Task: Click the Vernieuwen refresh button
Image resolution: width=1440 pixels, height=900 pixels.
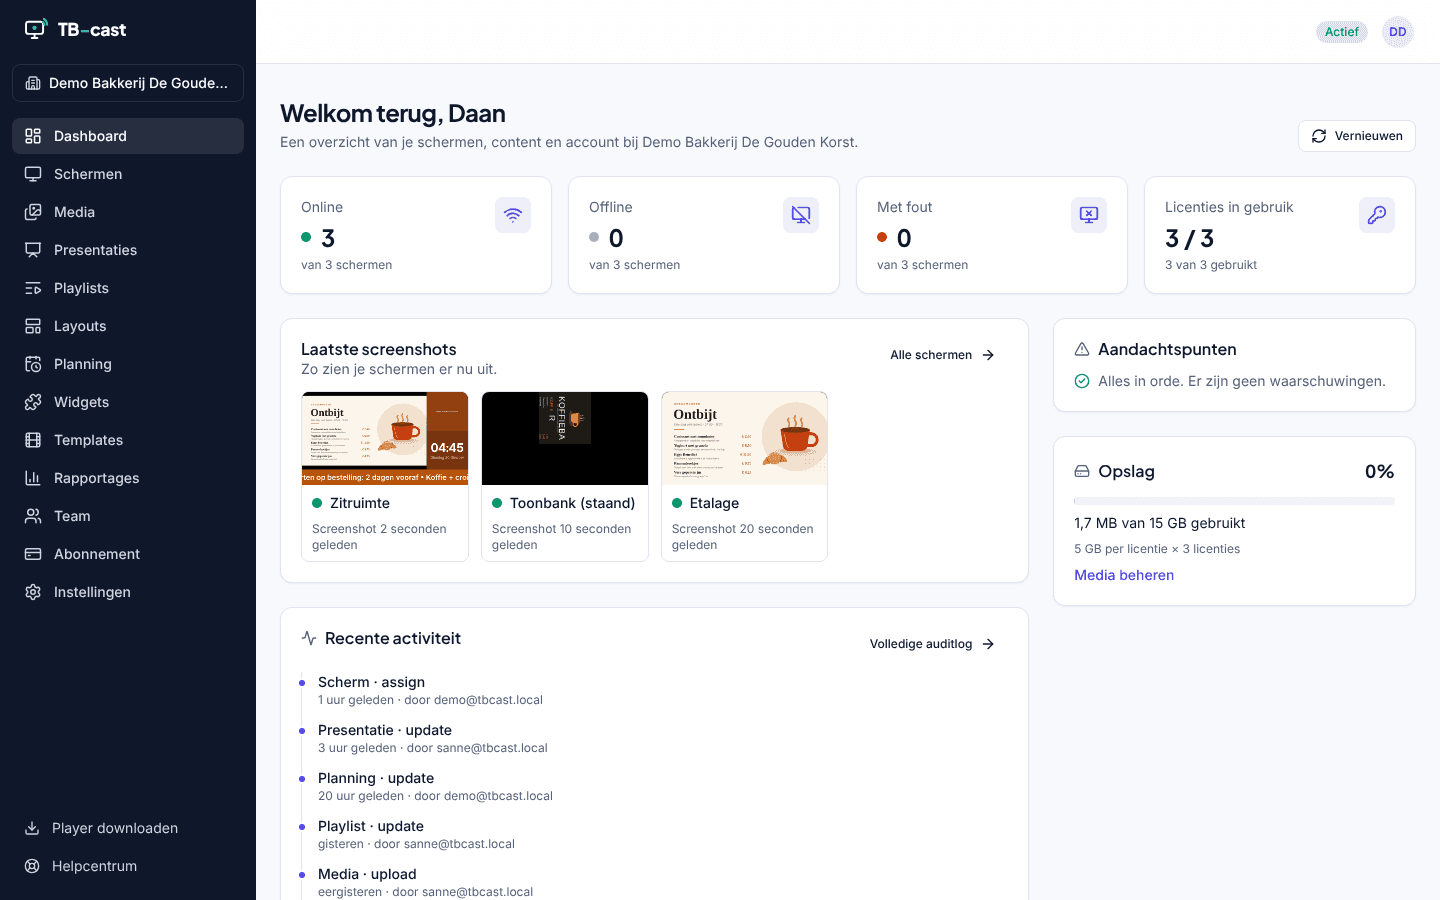Action: 1357,136
